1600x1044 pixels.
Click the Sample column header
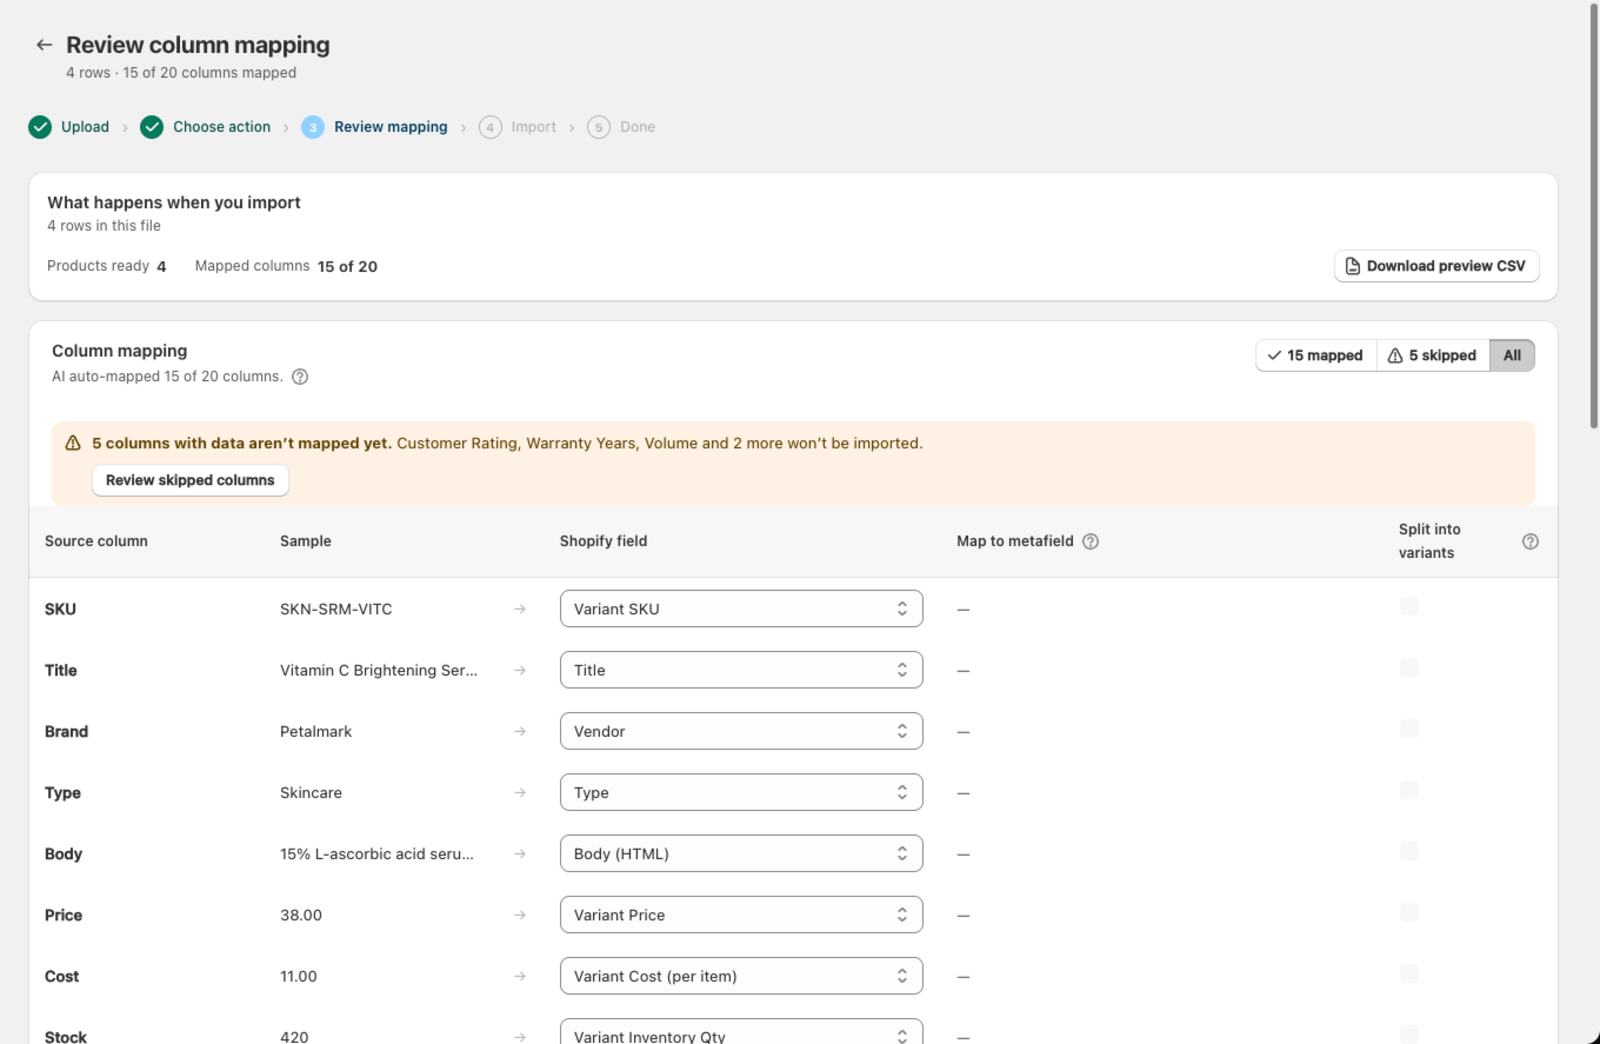(305, 541)
